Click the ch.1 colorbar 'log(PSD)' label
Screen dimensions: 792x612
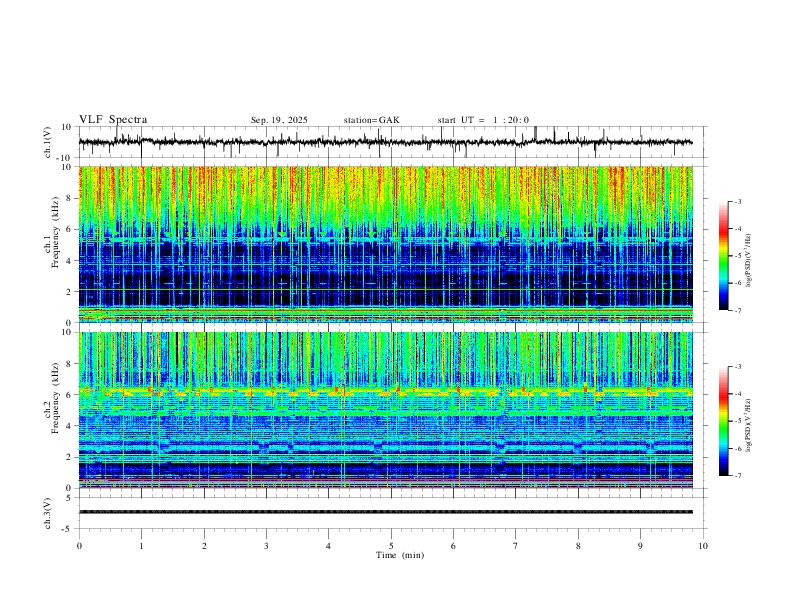pos(750,260)
